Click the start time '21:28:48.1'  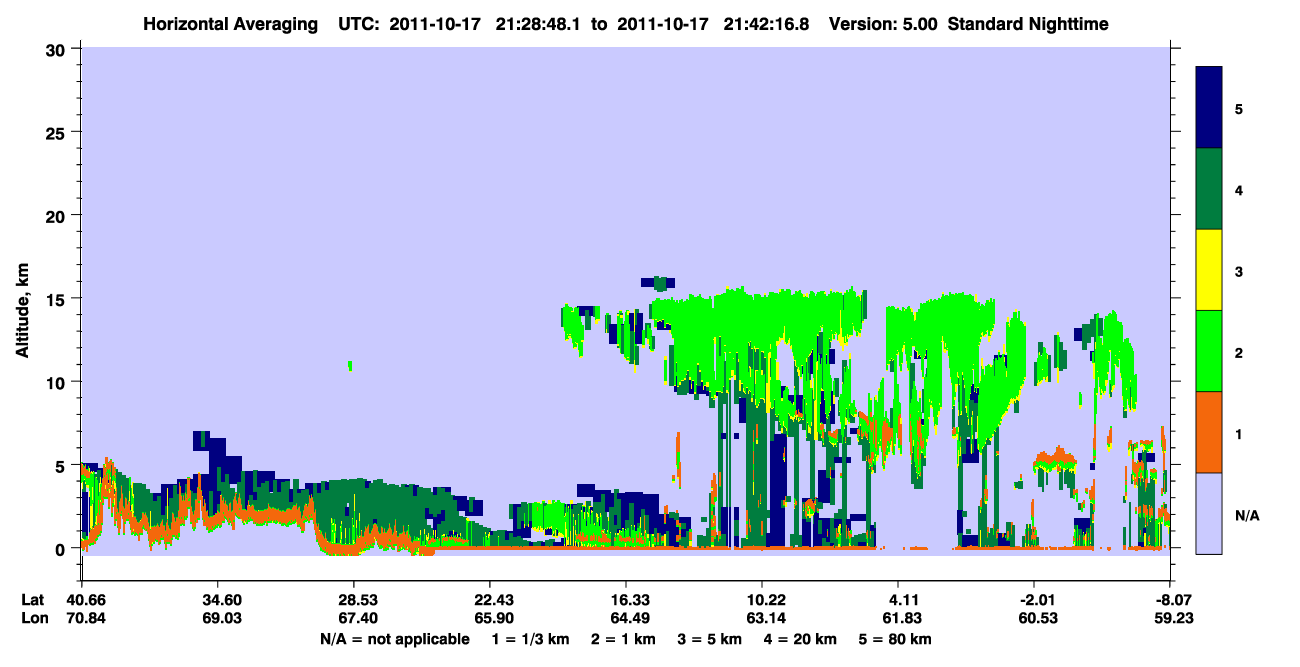pos(540,23)
